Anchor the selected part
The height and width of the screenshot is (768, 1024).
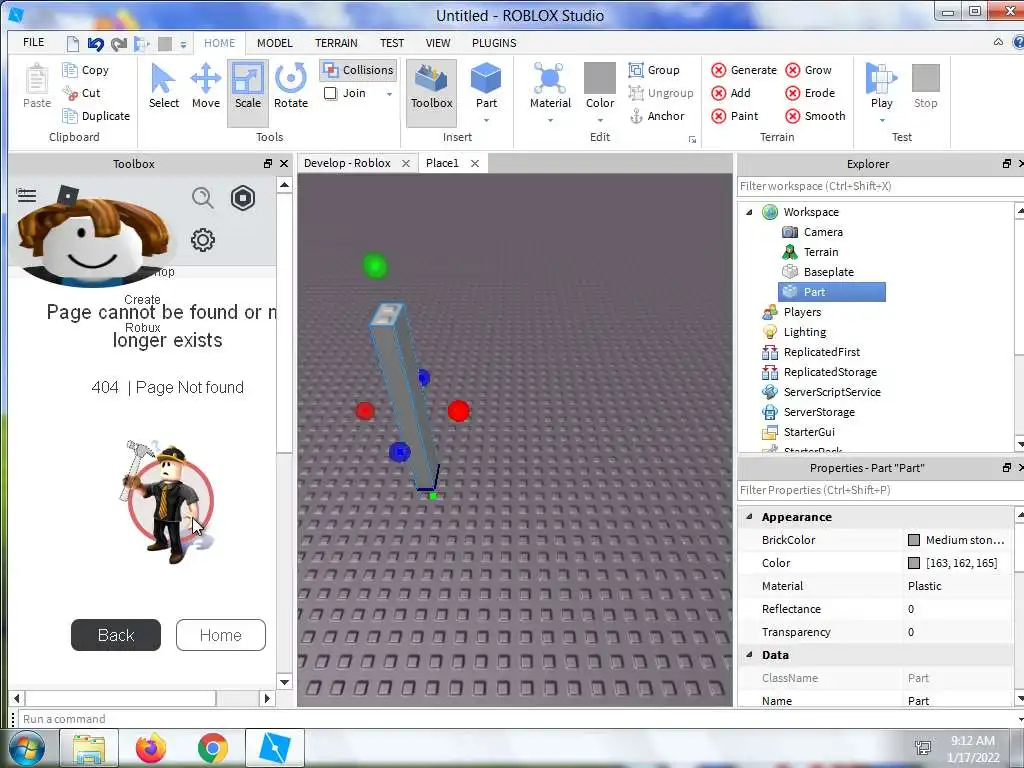(657, 116)
